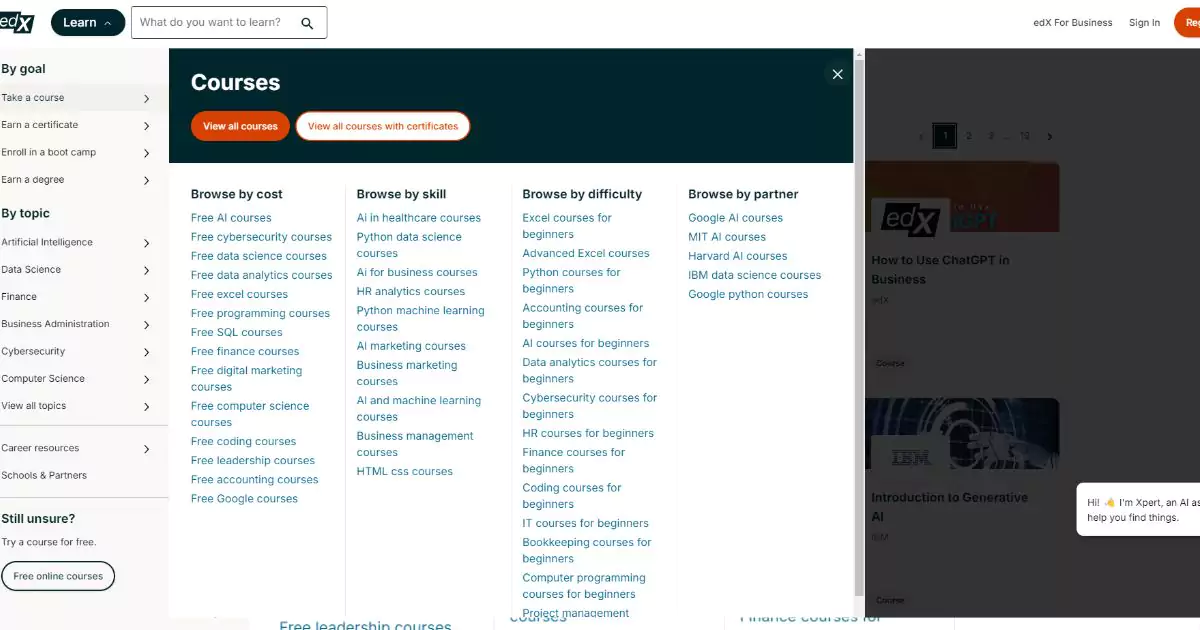Expand the Take a course chevron
Image resolution: width=1200 pixels, height=630 pixels.
(146, 98)
